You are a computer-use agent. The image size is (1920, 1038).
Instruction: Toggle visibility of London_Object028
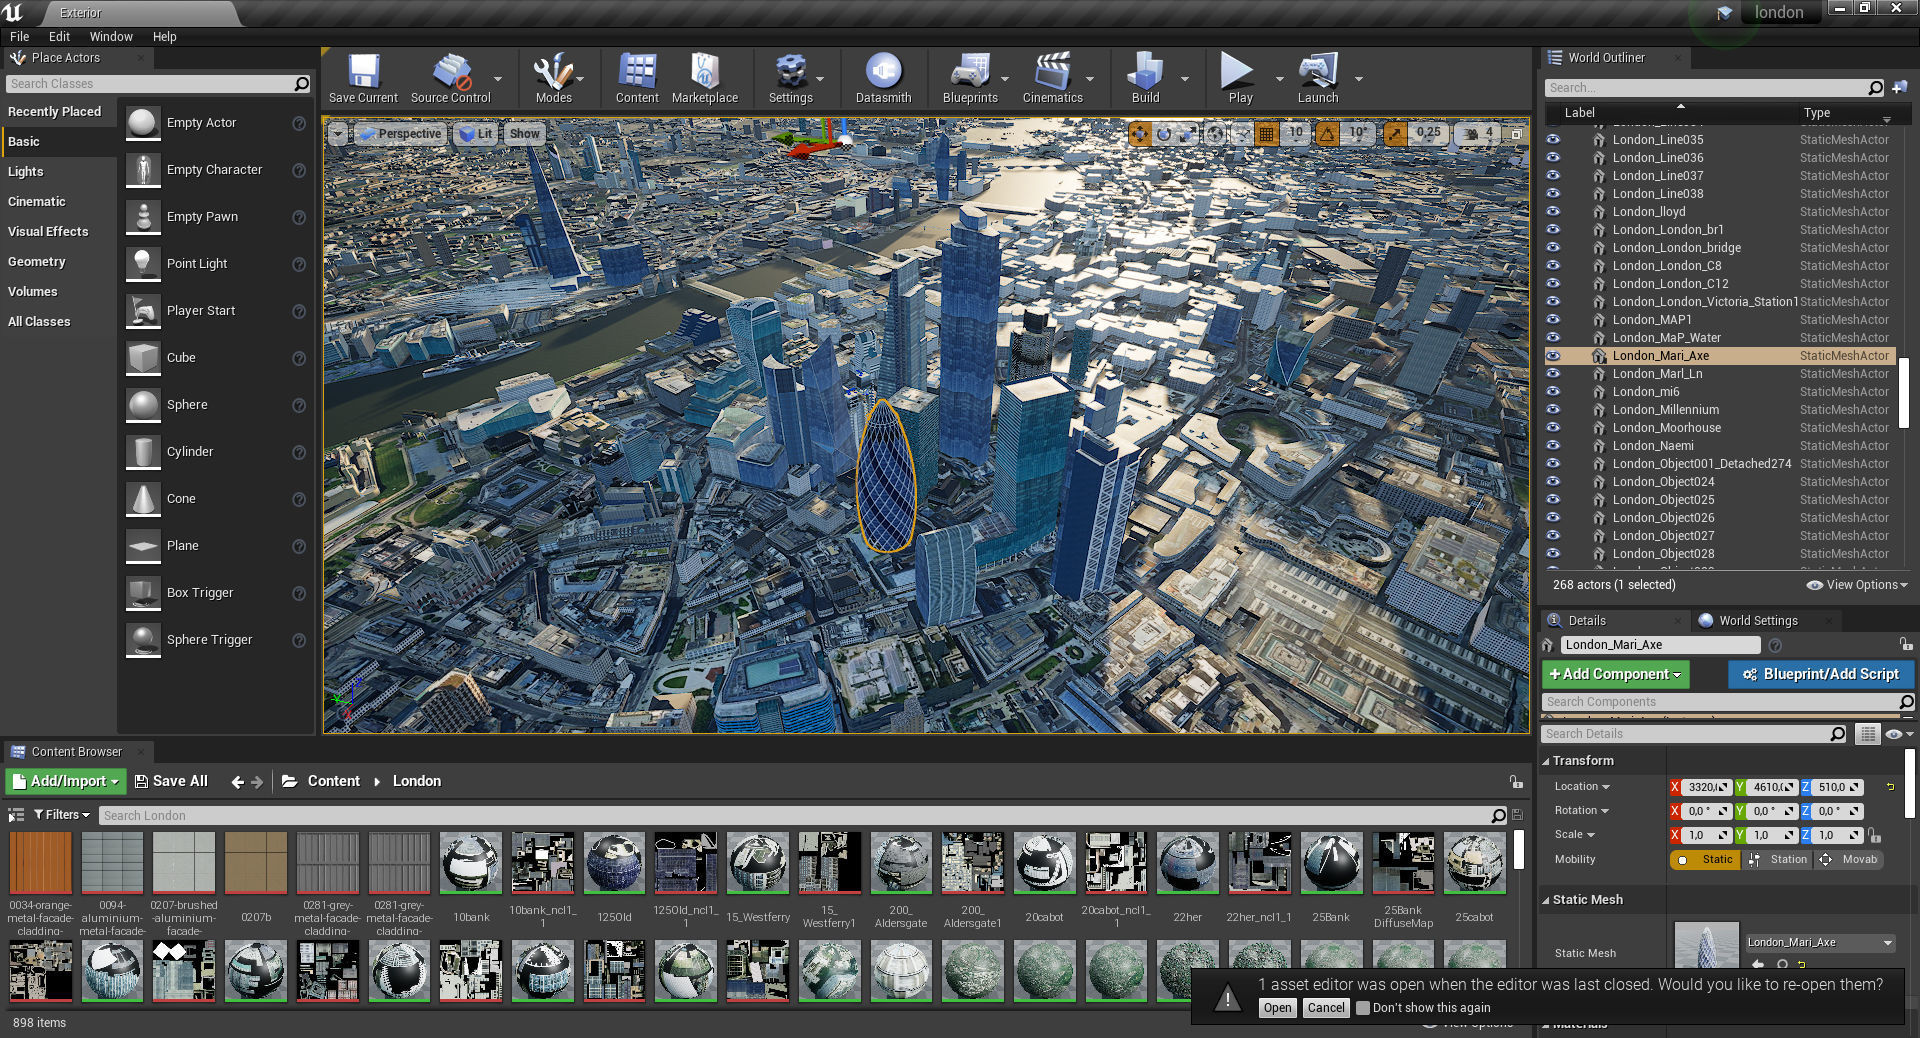[x=1553, y=554]
